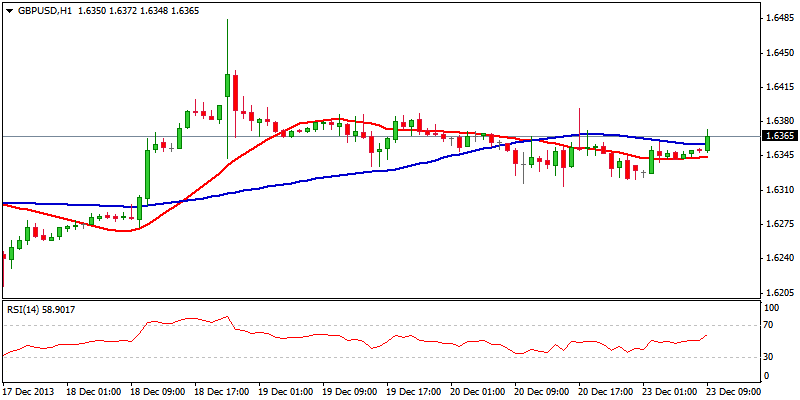Viewport: 800px width, 400px height.
Task: Click price axis label 1.6485
Action: [780, 18]
